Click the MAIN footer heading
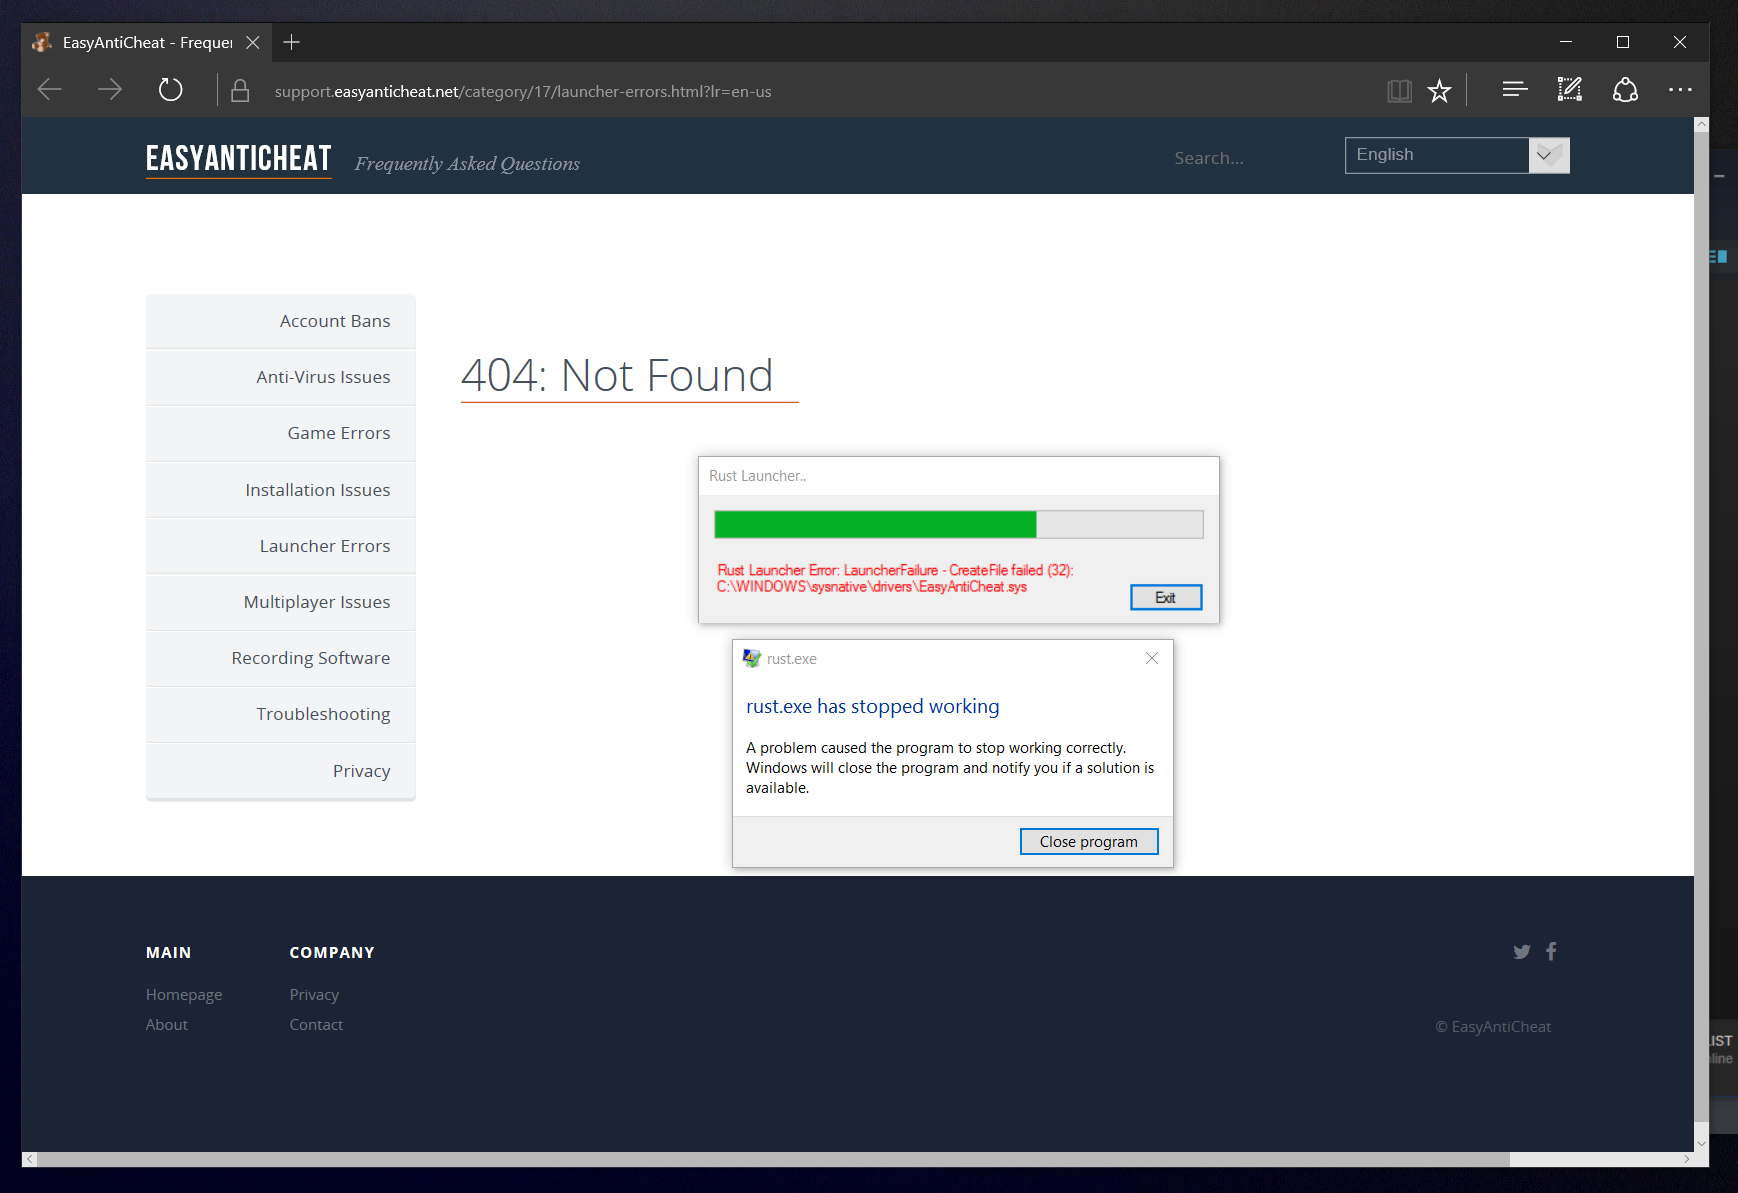This screenshot has height=1193, width=1738. [x=168, y=953]
